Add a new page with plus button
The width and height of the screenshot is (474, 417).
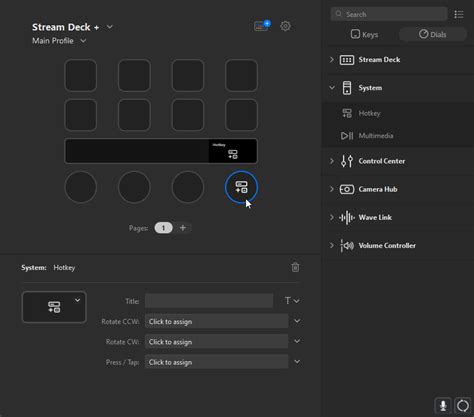point(183,228)
